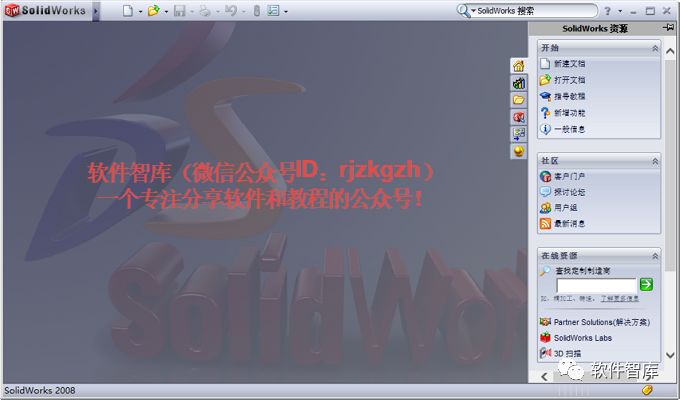Select the RealView appearances yellow sphere tab
Viewport: 680px width, 400px height.
519,151
